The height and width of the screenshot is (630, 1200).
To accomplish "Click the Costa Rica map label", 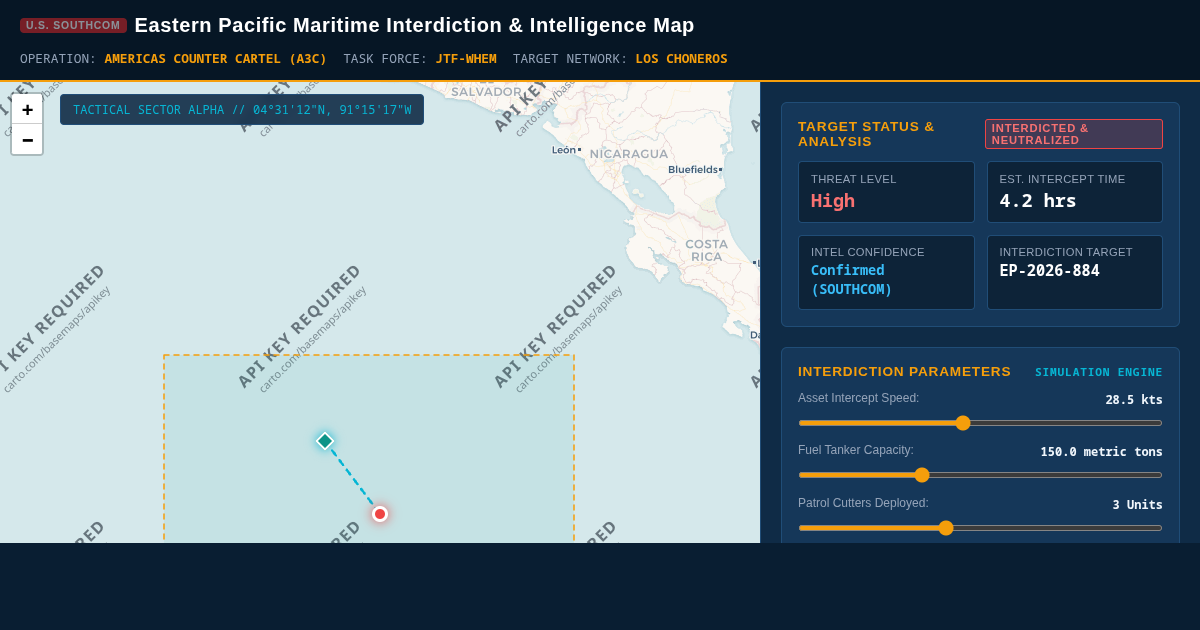I will point(706,250).
